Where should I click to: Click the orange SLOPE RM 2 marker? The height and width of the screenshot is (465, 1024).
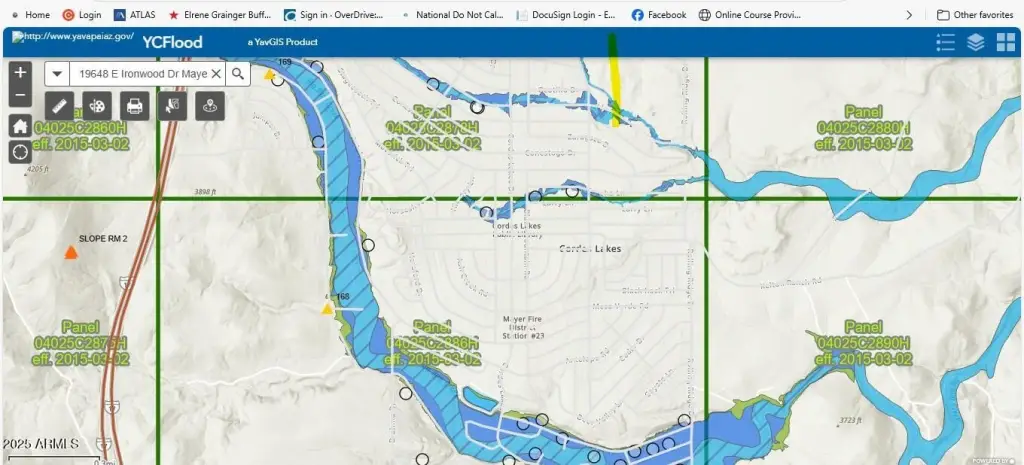click(x=71, y=253)
